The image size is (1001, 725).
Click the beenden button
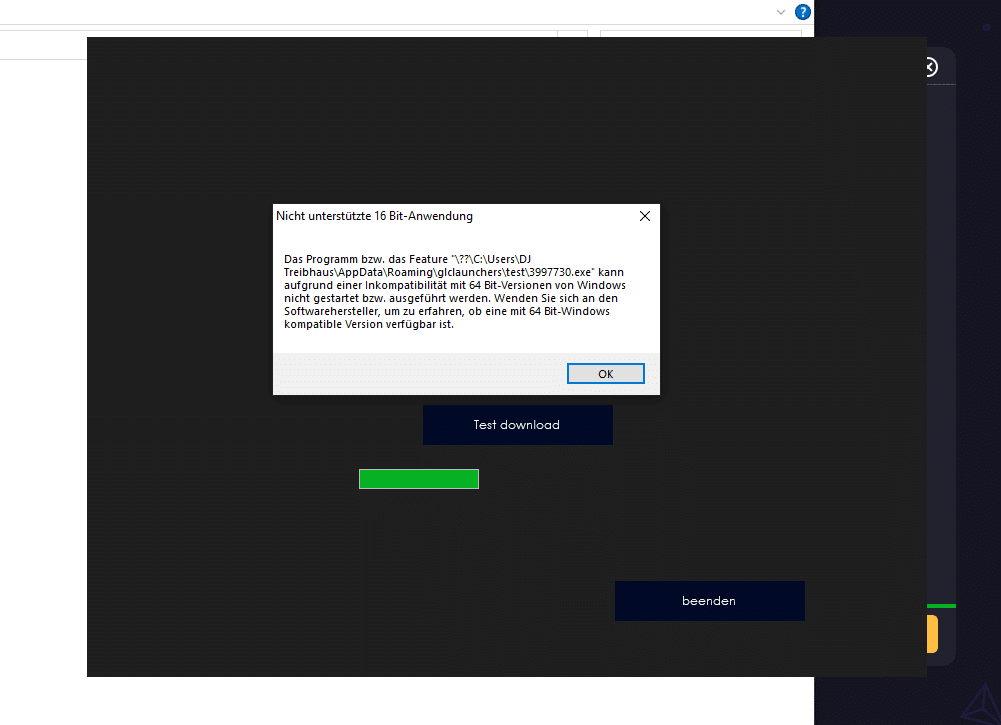(709, 601)
